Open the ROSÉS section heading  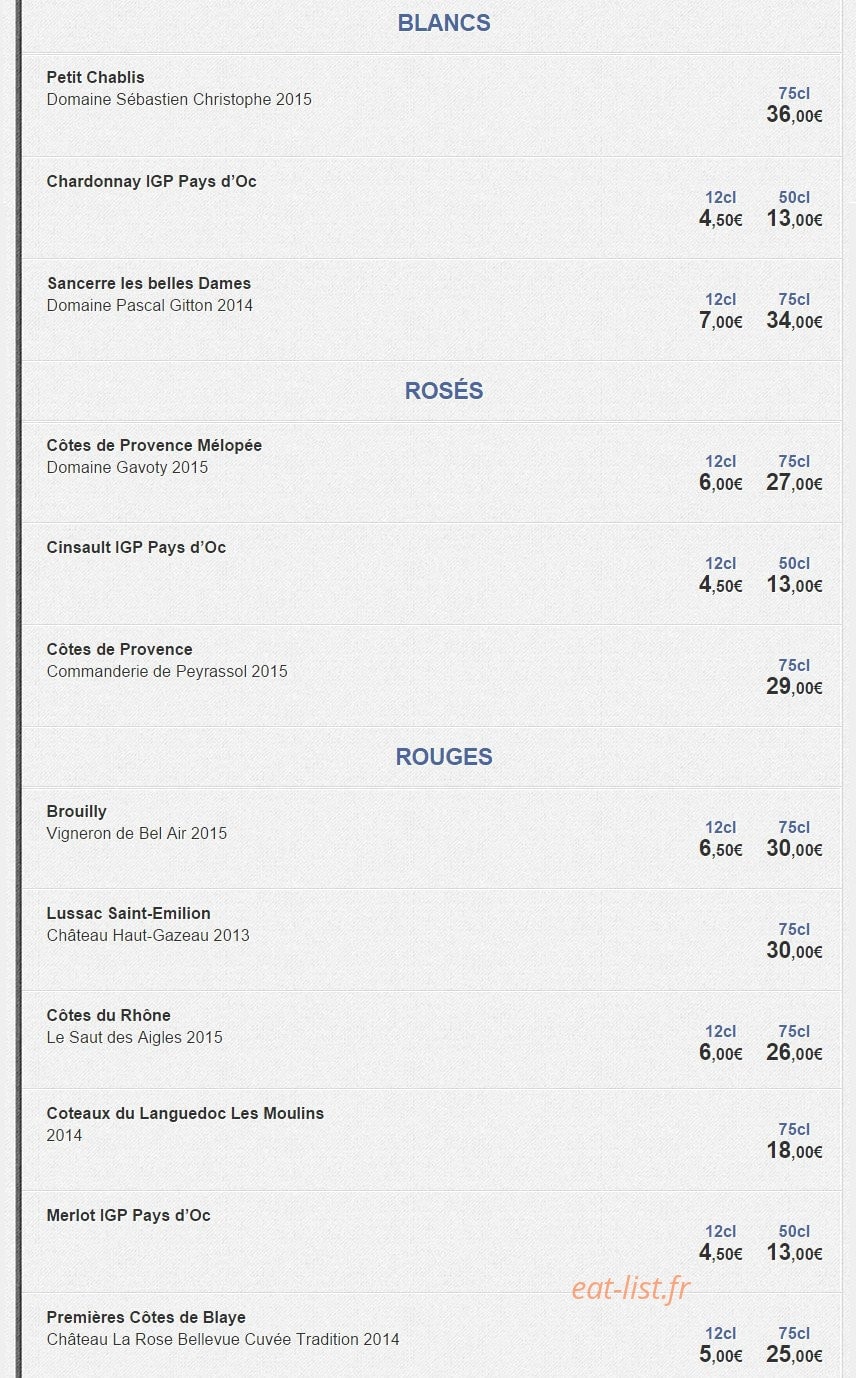(444, 391)
